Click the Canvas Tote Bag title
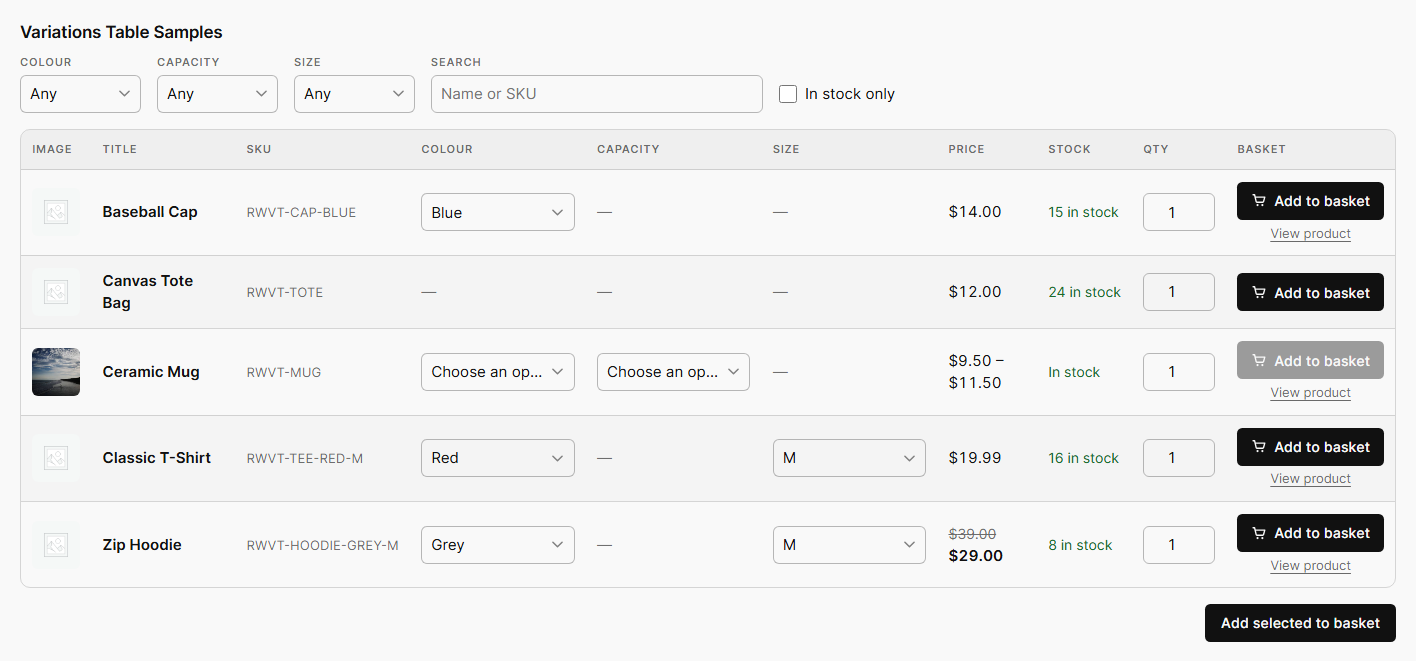The image size is (1416, 661). tap(148, 292)
